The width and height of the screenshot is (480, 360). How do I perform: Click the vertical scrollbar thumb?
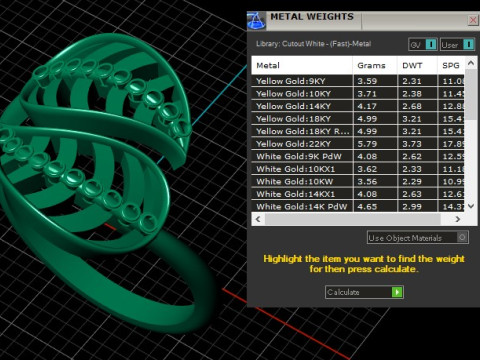click(x=471, y=94)
